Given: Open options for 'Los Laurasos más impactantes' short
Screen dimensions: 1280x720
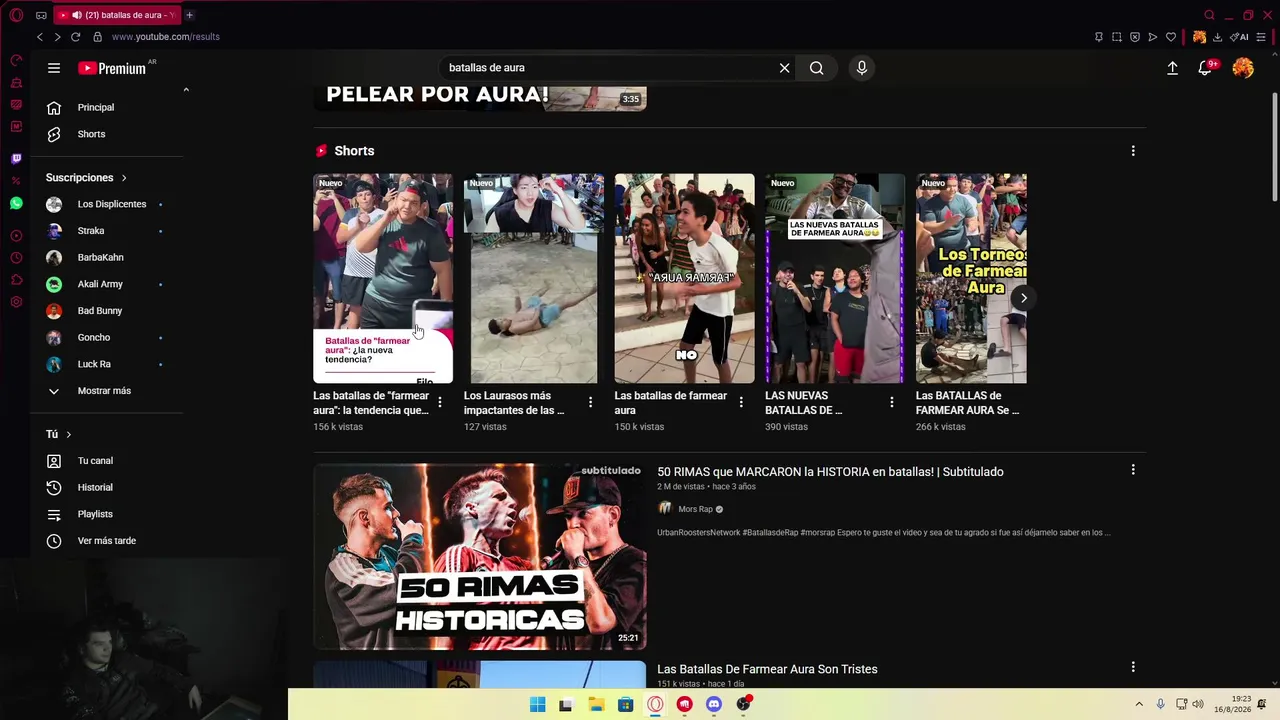Looking at the screenshot, I should coord(590,402).
